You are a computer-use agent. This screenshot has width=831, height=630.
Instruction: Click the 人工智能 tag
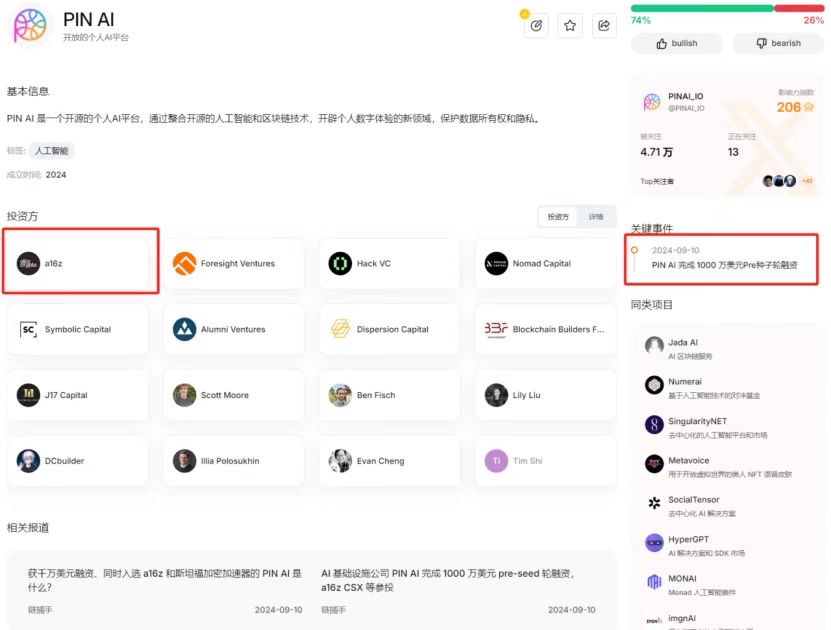(51, 151)
